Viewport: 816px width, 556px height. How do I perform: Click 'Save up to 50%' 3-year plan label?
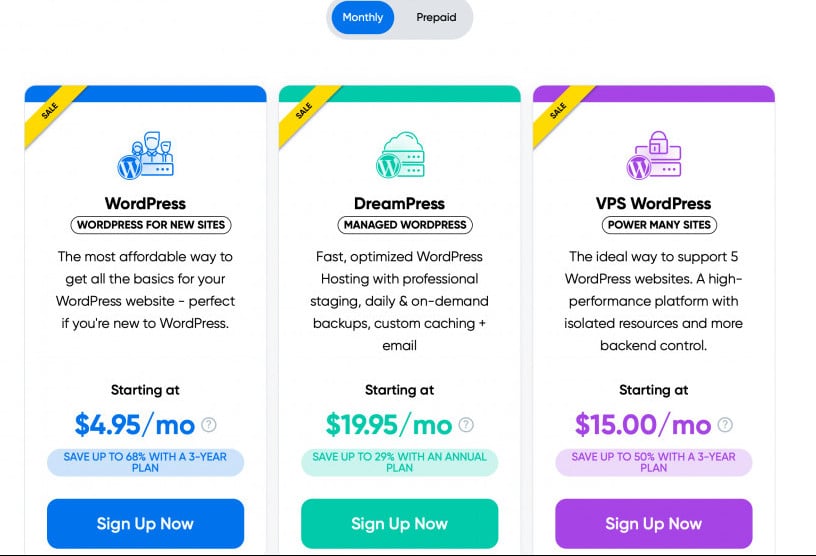coord(654,462)
